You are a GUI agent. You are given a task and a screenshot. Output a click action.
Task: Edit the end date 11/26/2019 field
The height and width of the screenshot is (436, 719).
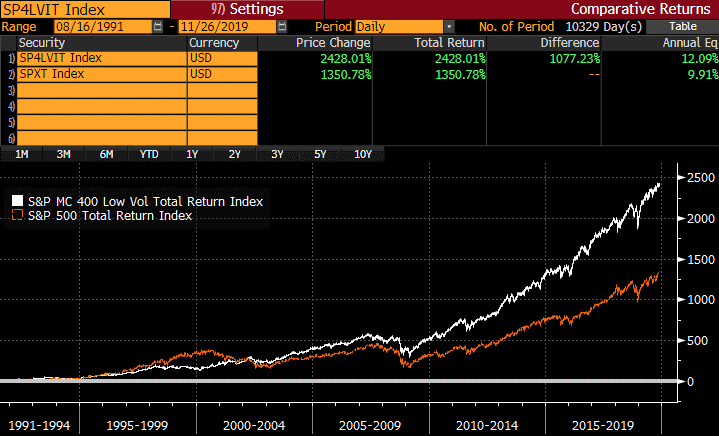coord(227,27)
